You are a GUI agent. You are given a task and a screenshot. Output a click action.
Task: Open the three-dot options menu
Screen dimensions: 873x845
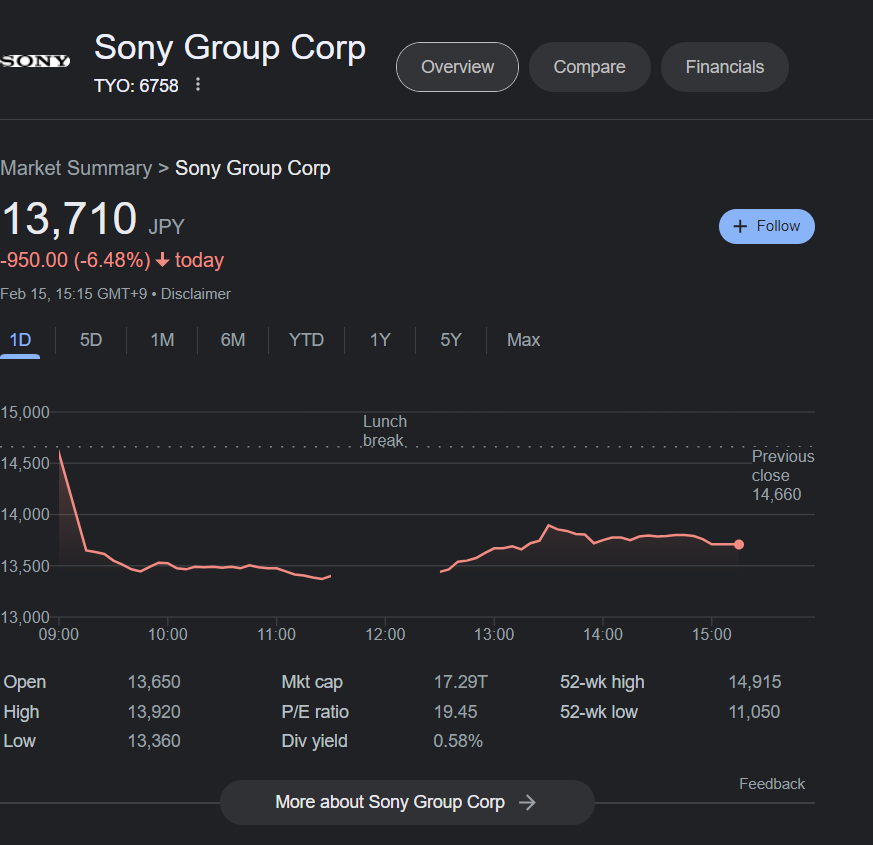click(198, 85)
